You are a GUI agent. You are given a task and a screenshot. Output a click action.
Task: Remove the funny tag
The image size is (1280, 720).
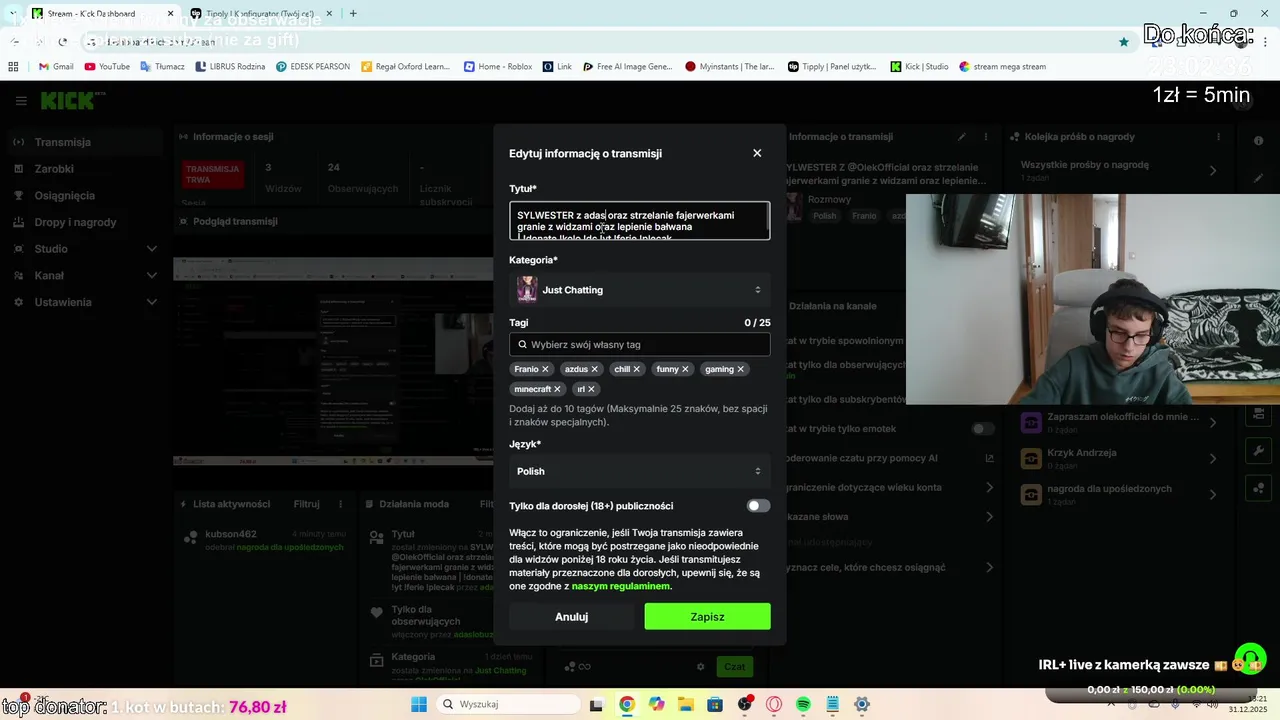pyautogui.click(x=685, y=369)
